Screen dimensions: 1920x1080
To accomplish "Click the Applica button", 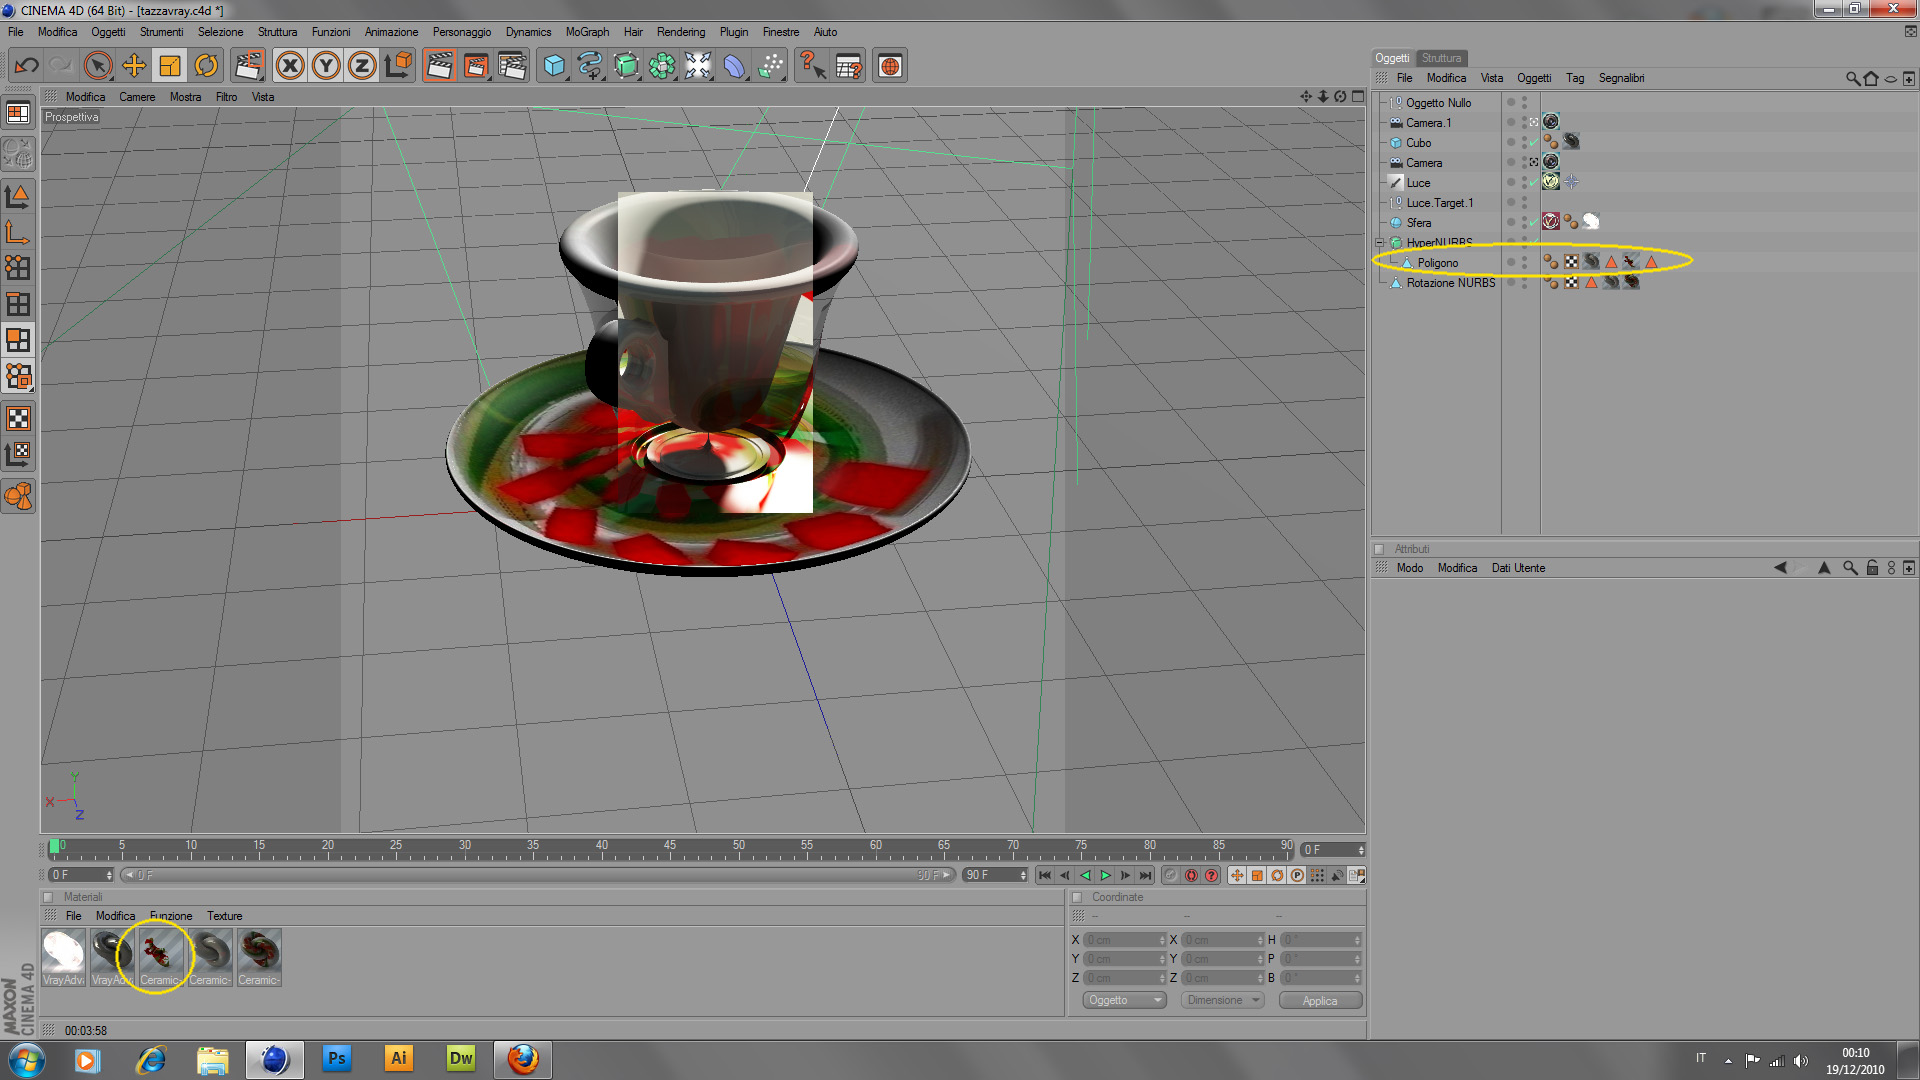I will pyautogui.click(x=1319, y=1000).
